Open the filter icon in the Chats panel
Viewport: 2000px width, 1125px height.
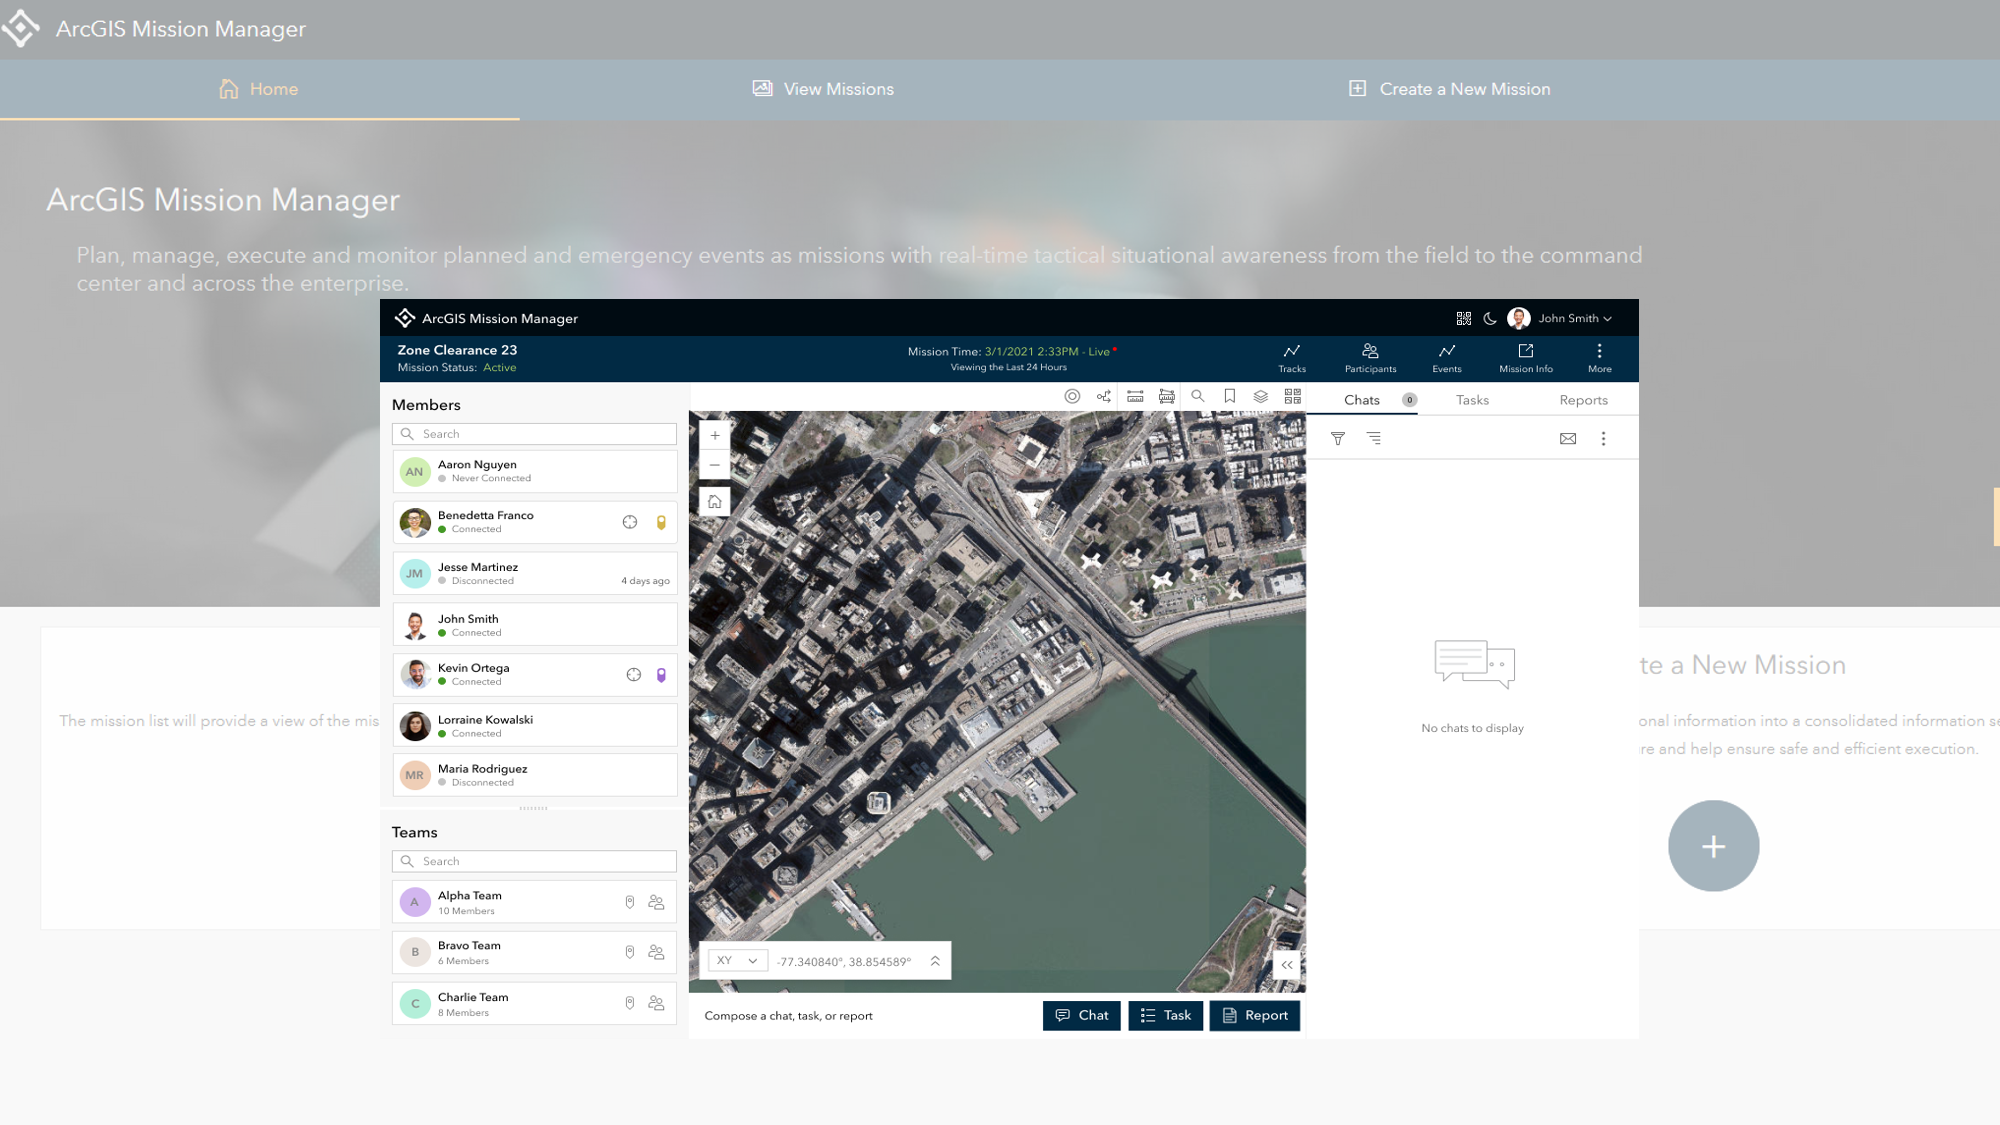1337,438
